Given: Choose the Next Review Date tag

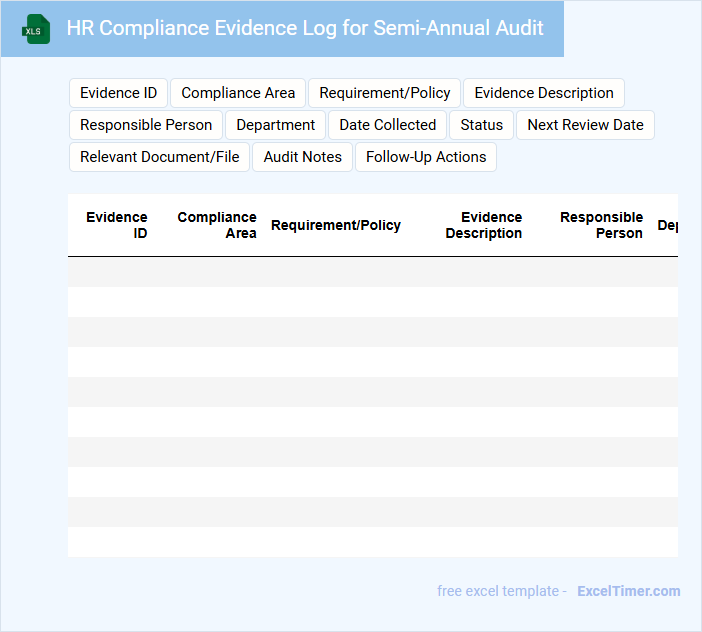Looking at the screenshot, I should click(585, 125).
